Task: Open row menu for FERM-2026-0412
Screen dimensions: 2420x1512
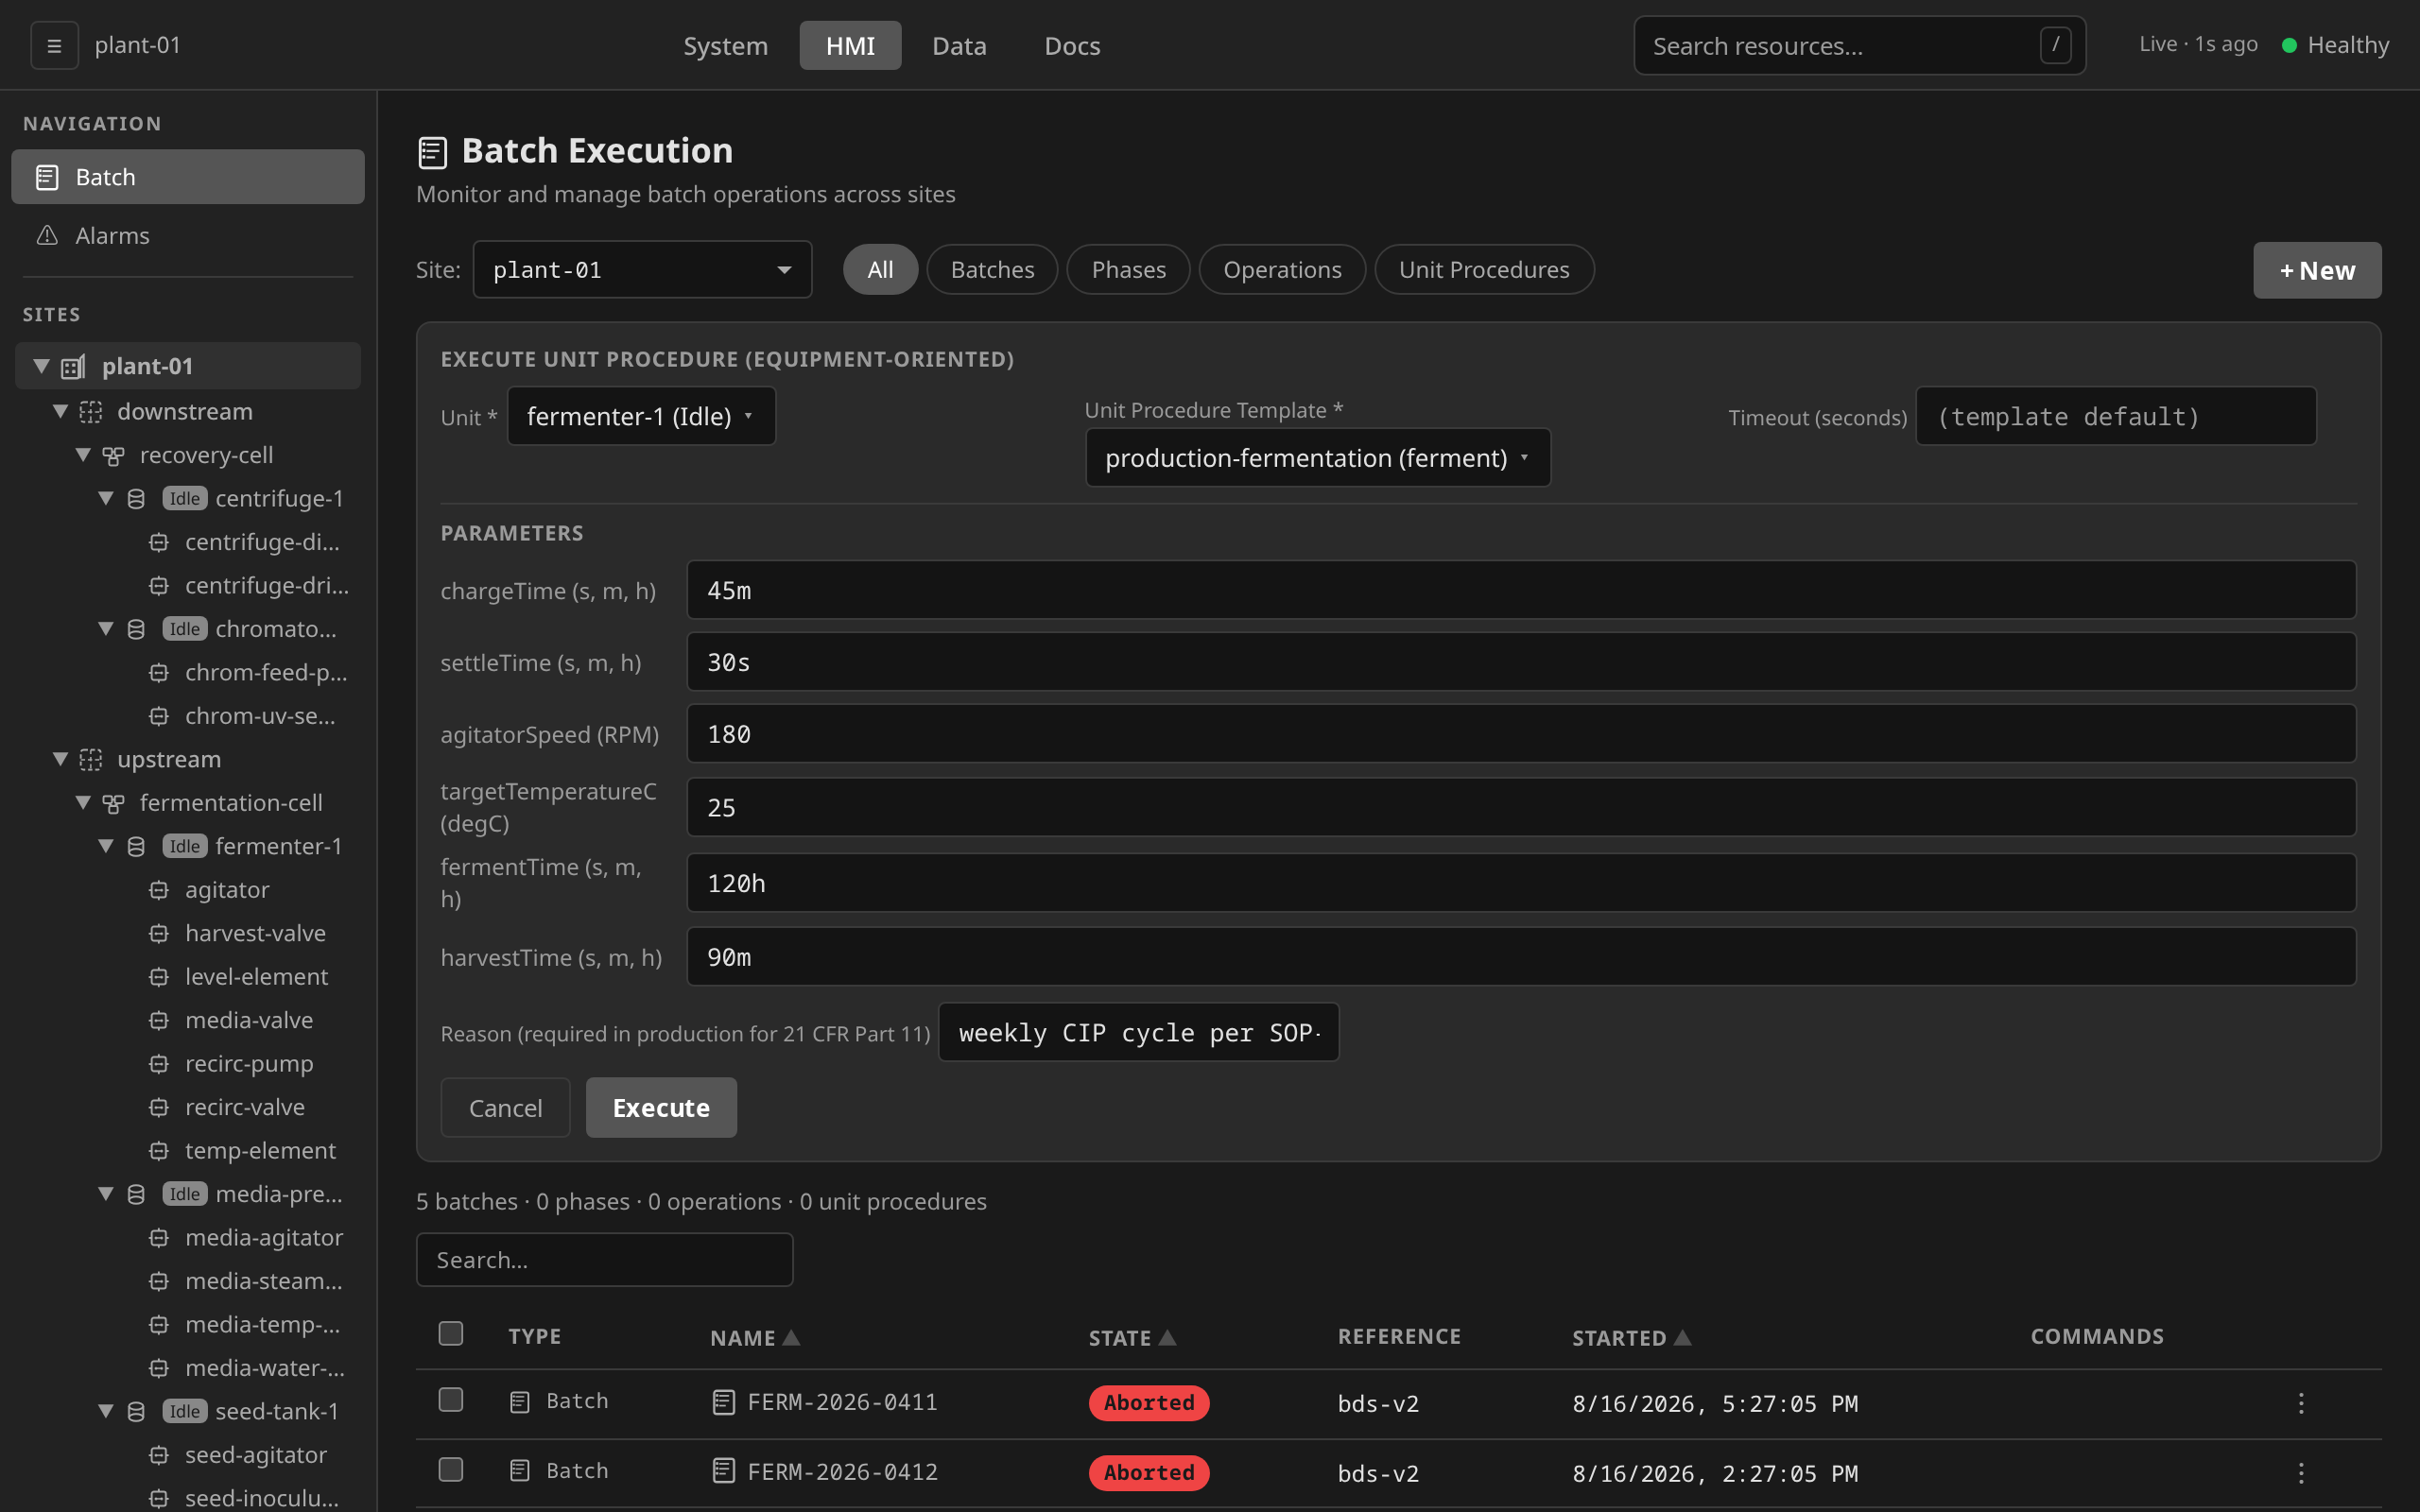Action: click(x=2301, y=1473)
